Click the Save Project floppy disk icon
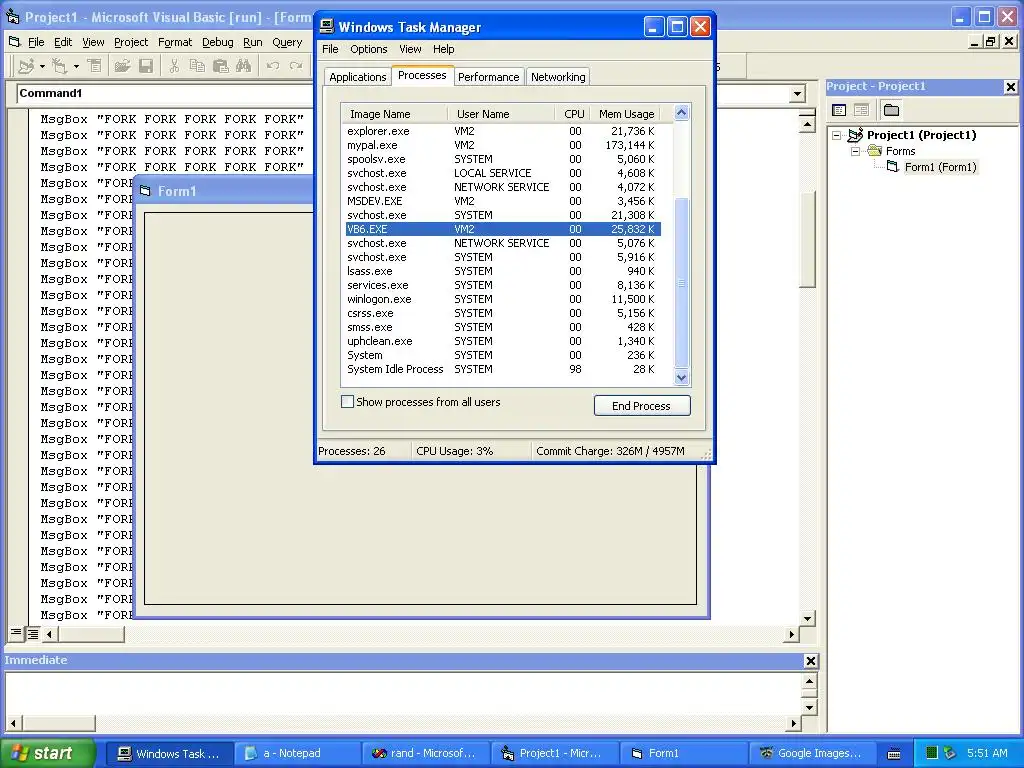 click(x=146, y=66)
